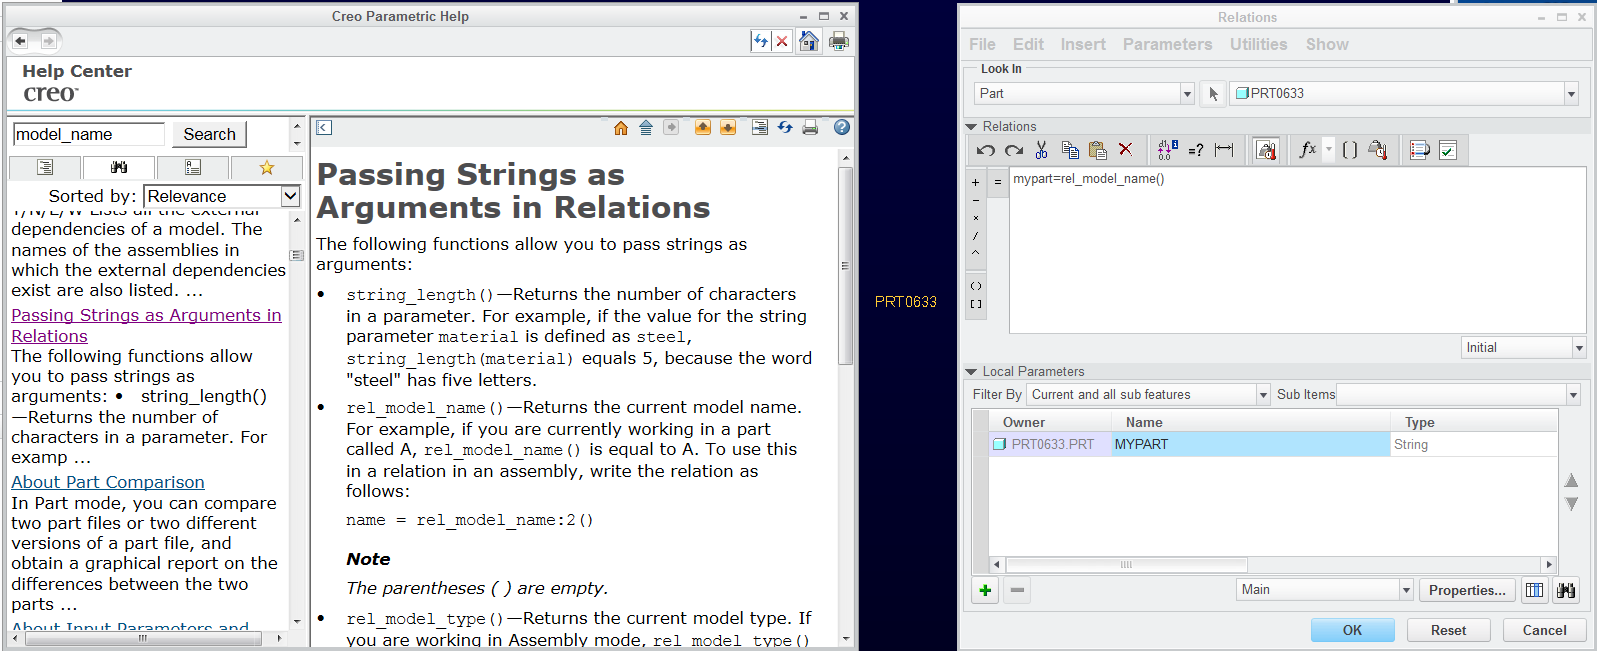Insert square brackets from relations sidebar

click(976, 304)
